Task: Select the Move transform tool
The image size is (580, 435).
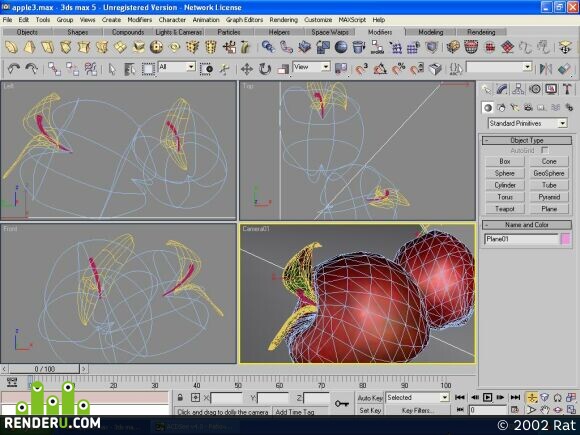Action: pyautogui.click(x=246, y=69)
